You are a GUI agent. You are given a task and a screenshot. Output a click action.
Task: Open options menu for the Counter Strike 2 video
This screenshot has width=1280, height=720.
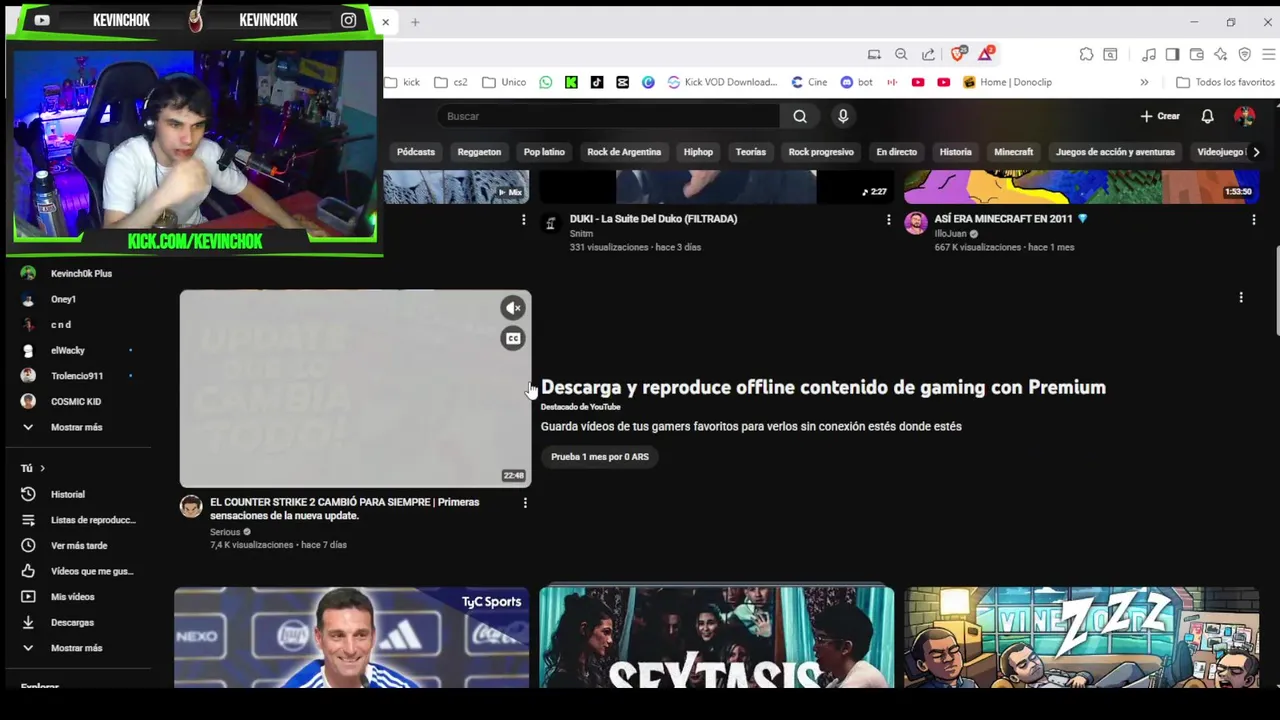point(525,503)
